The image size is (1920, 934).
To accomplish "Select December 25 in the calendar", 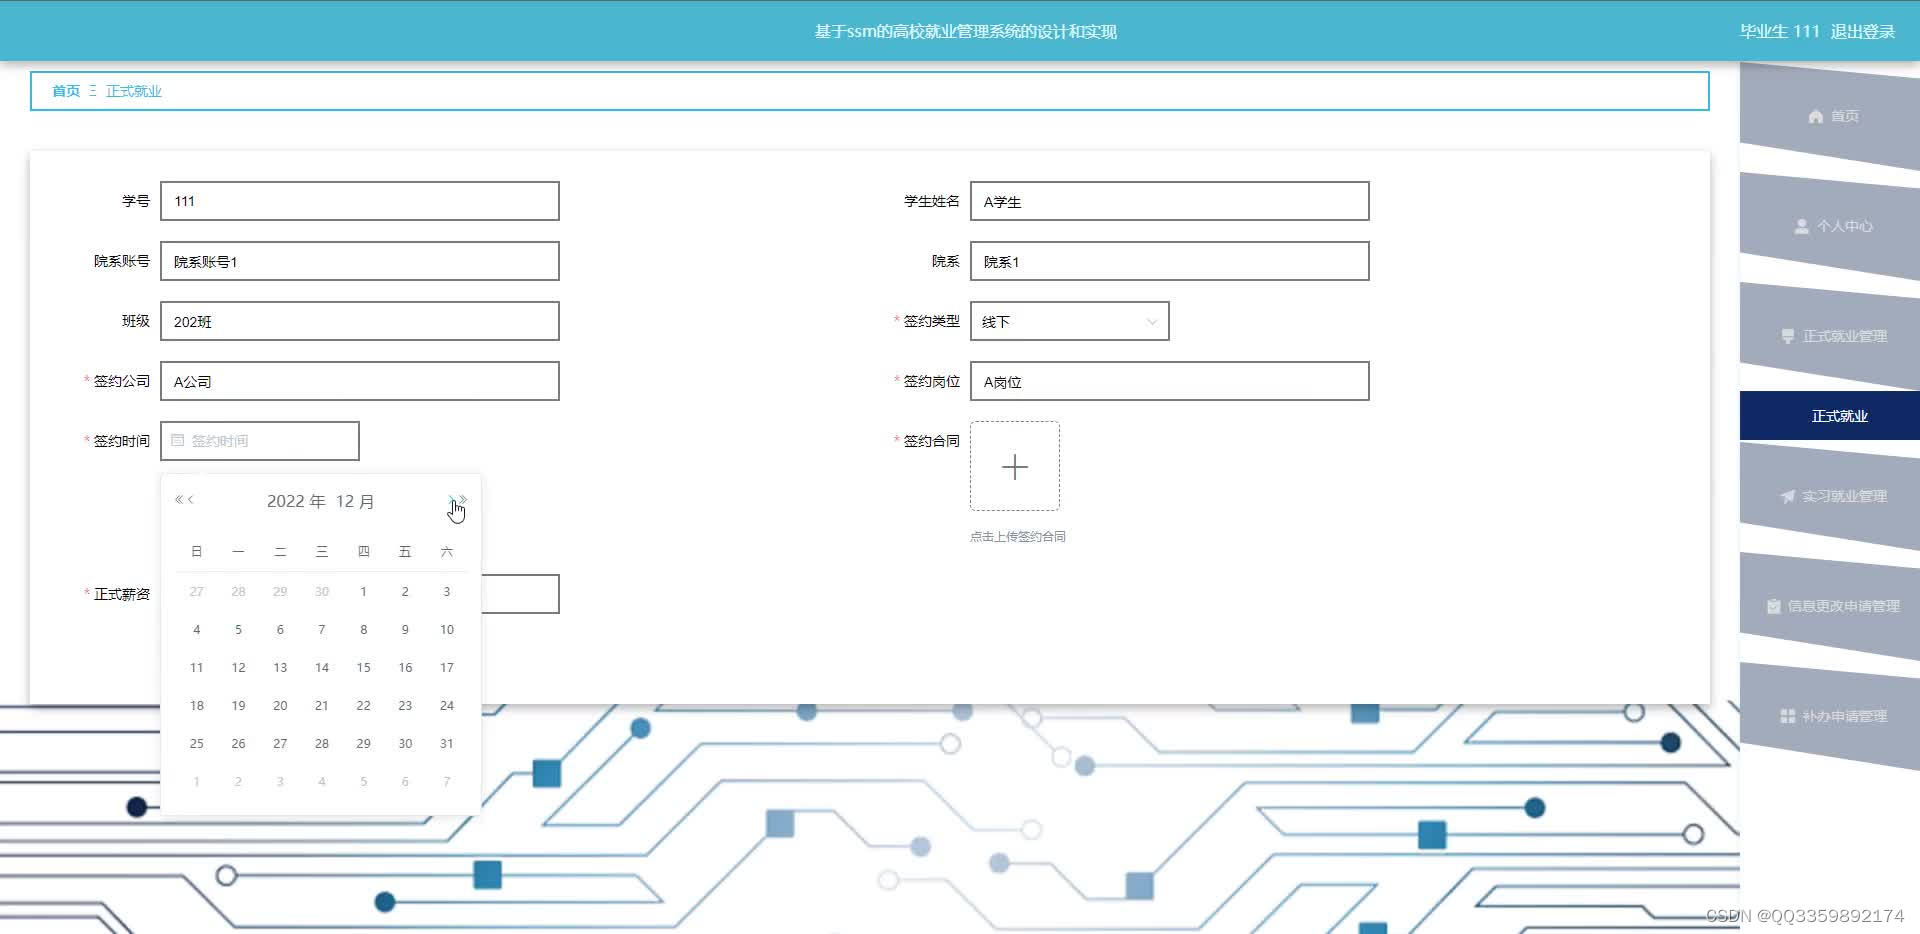I will tap(197, 744).
